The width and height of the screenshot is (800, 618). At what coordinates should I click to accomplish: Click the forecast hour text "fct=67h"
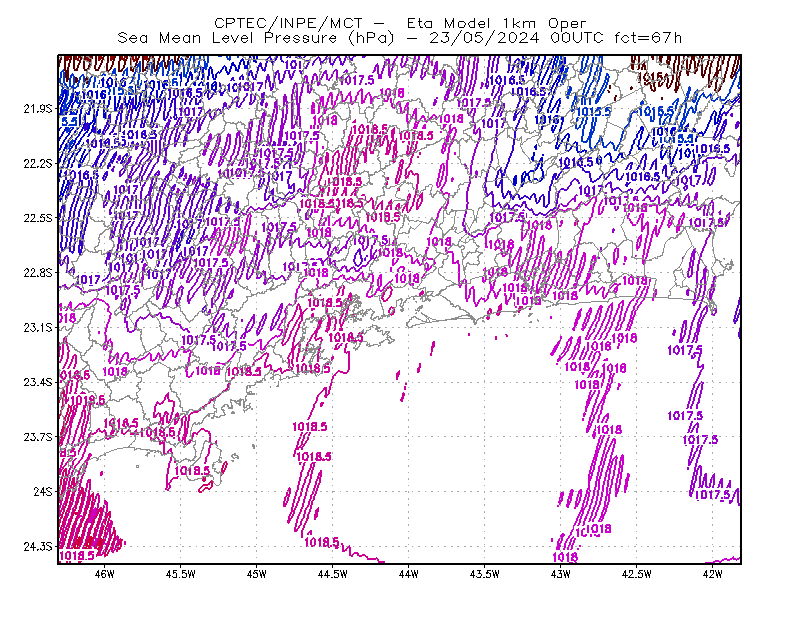pos(648,38)
